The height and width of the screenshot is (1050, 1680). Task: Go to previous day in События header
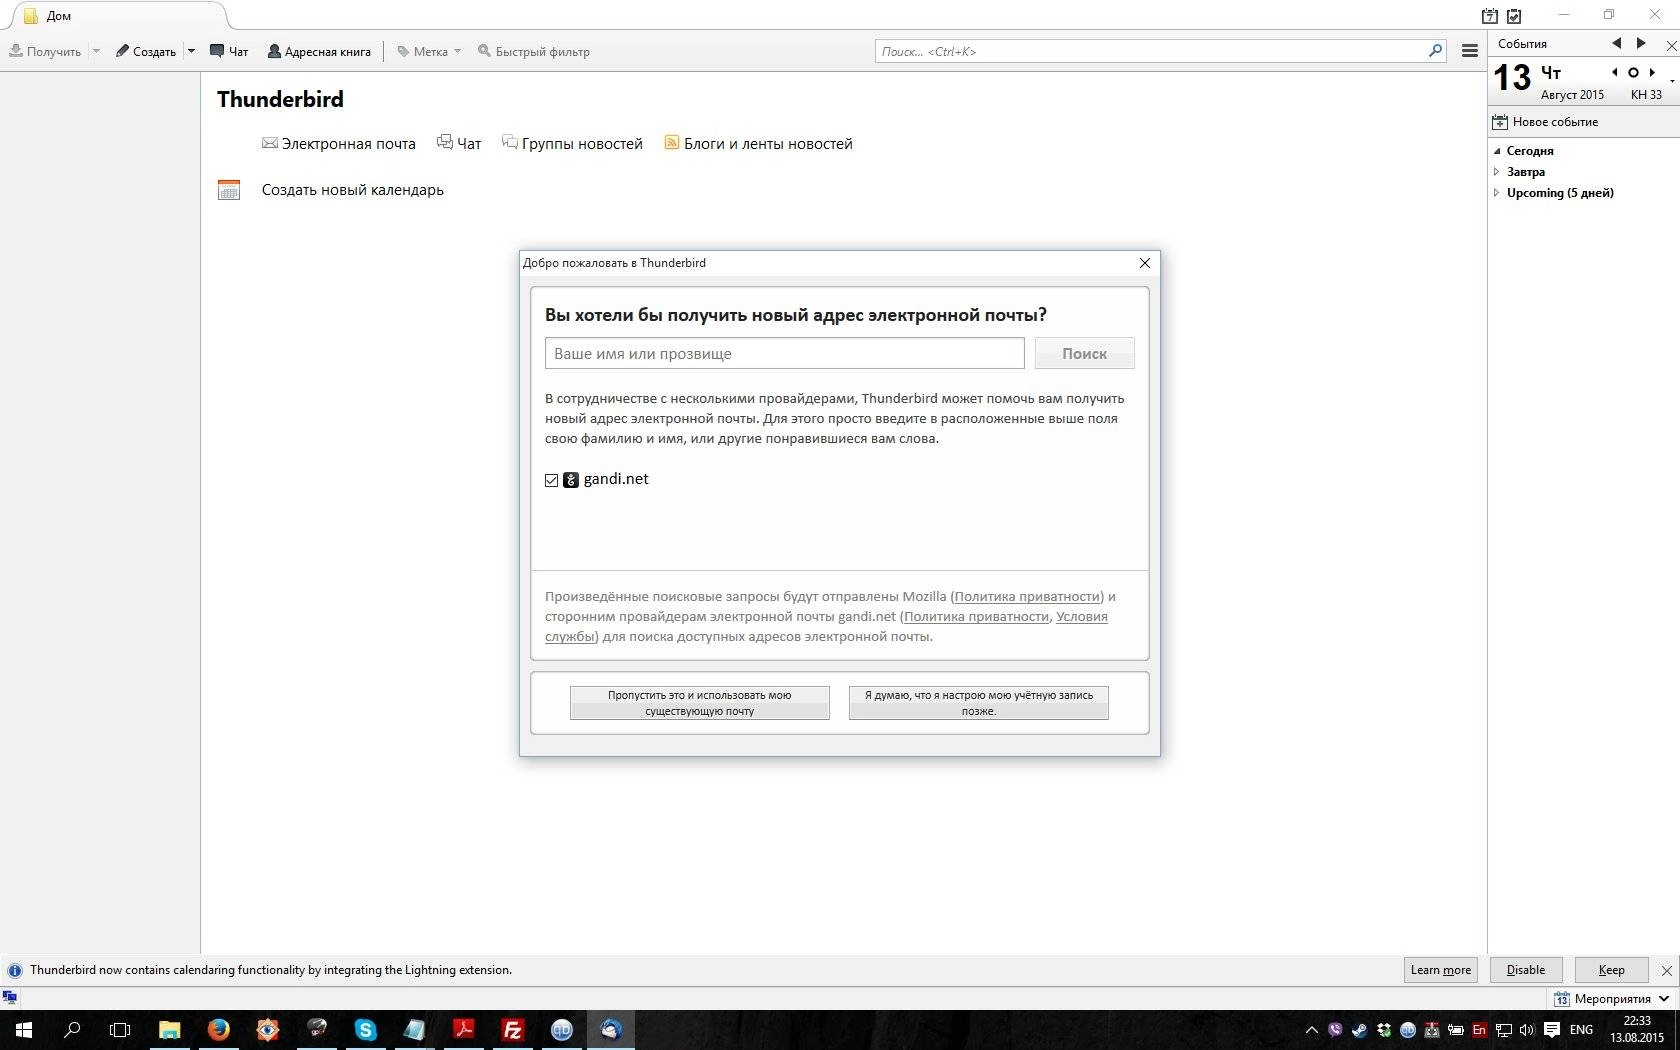1616,43
